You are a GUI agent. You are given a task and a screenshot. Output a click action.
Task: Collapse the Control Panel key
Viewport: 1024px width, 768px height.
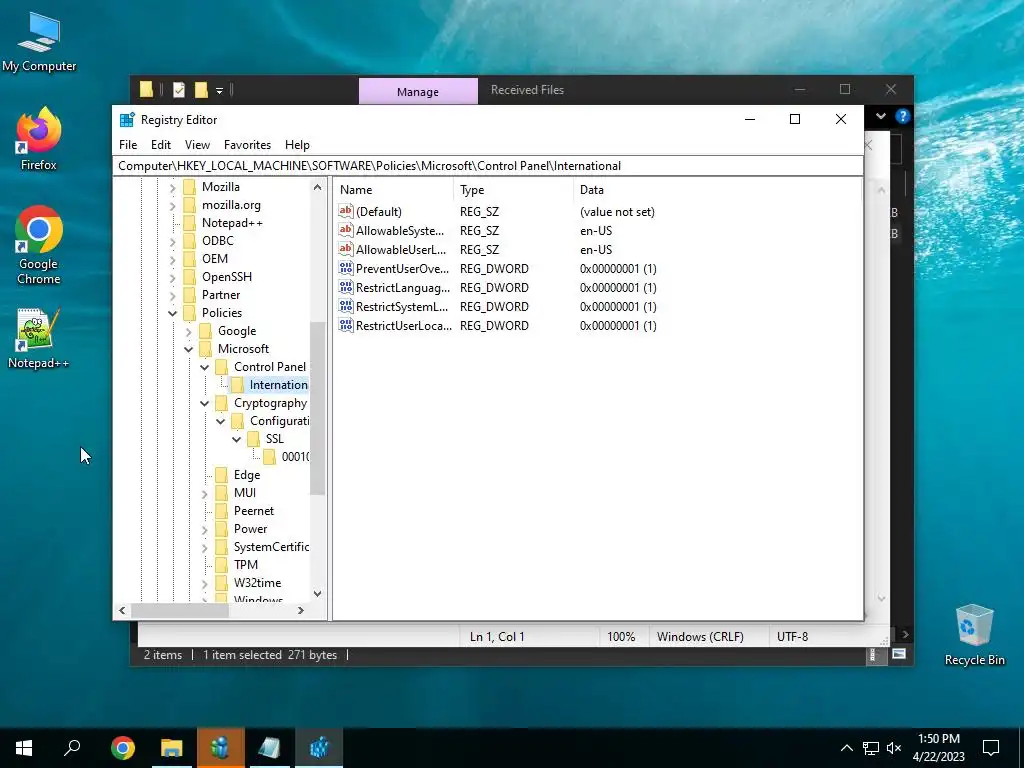[204, 367]
